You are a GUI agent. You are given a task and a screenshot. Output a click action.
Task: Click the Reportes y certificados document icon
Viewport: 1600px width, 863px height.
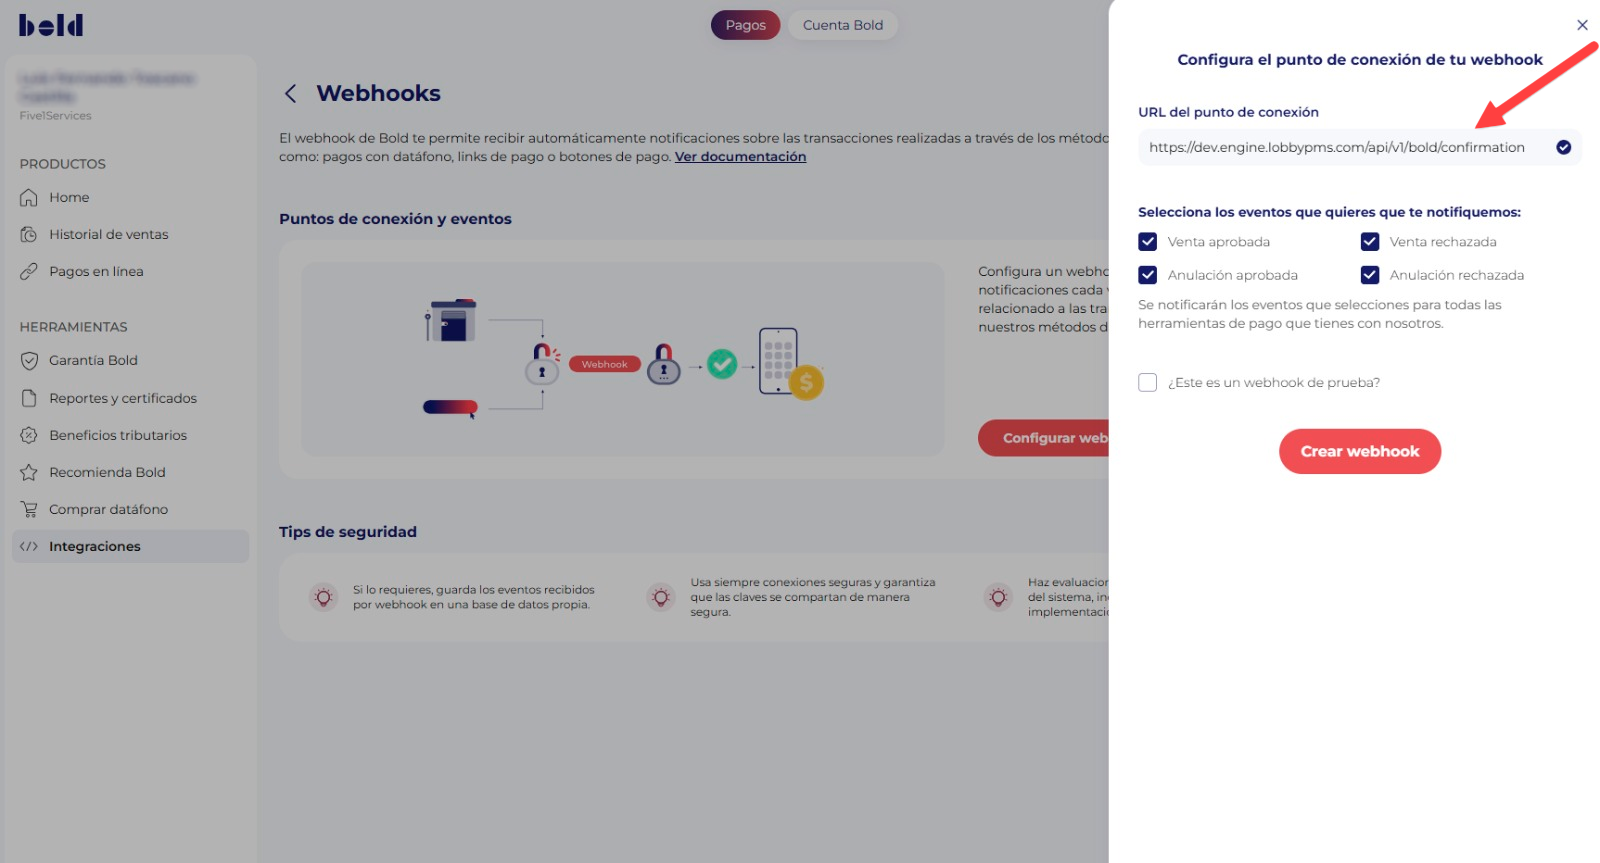(x=29, y=398)
